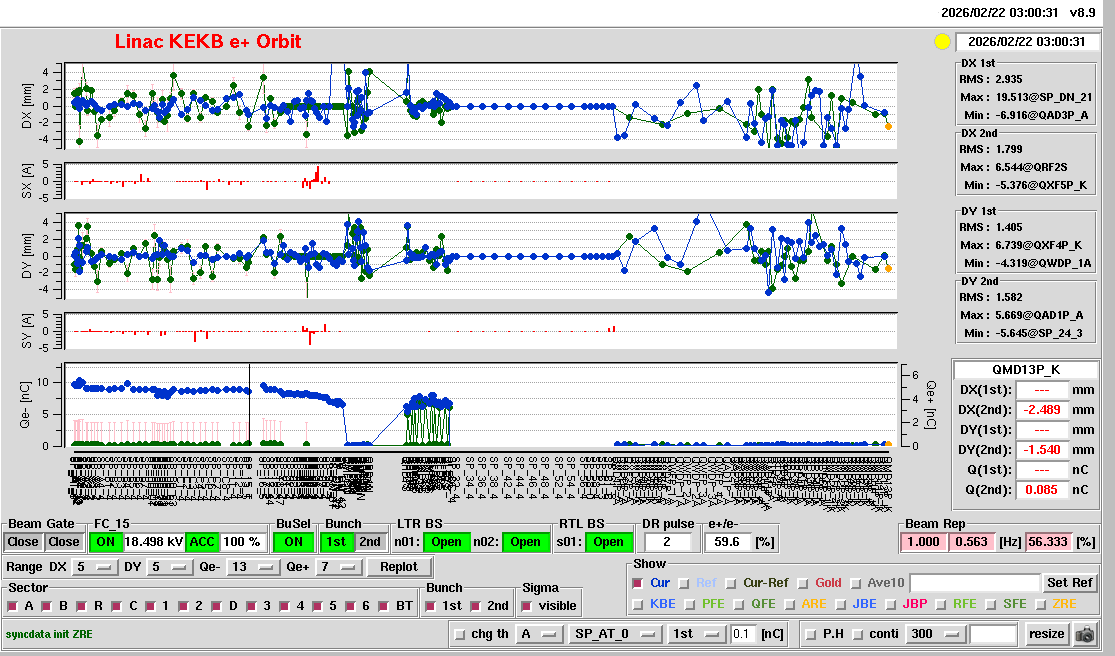Screen dimensions: 1115x656
Task: Select the 1st bunch in Bunch selector
Action: [x=337, y=542]
